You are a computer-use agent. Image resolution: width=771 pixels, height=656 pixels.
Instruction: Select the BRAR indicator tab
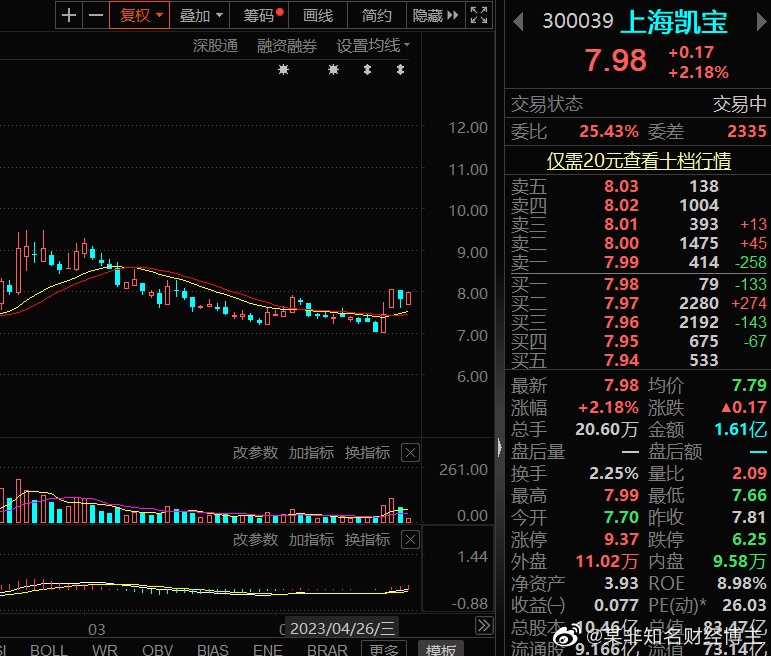click(x=327, y=650)
